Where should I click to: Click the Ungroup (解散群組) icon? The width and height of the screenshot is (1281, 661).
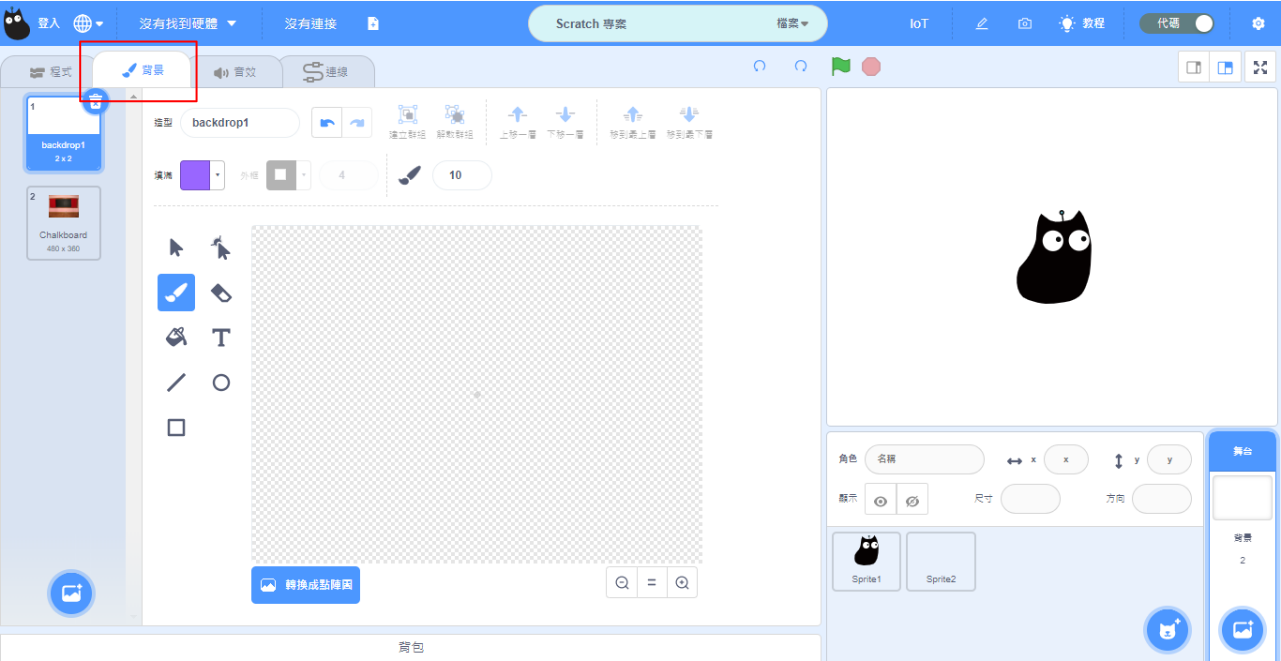click(454, 122)
